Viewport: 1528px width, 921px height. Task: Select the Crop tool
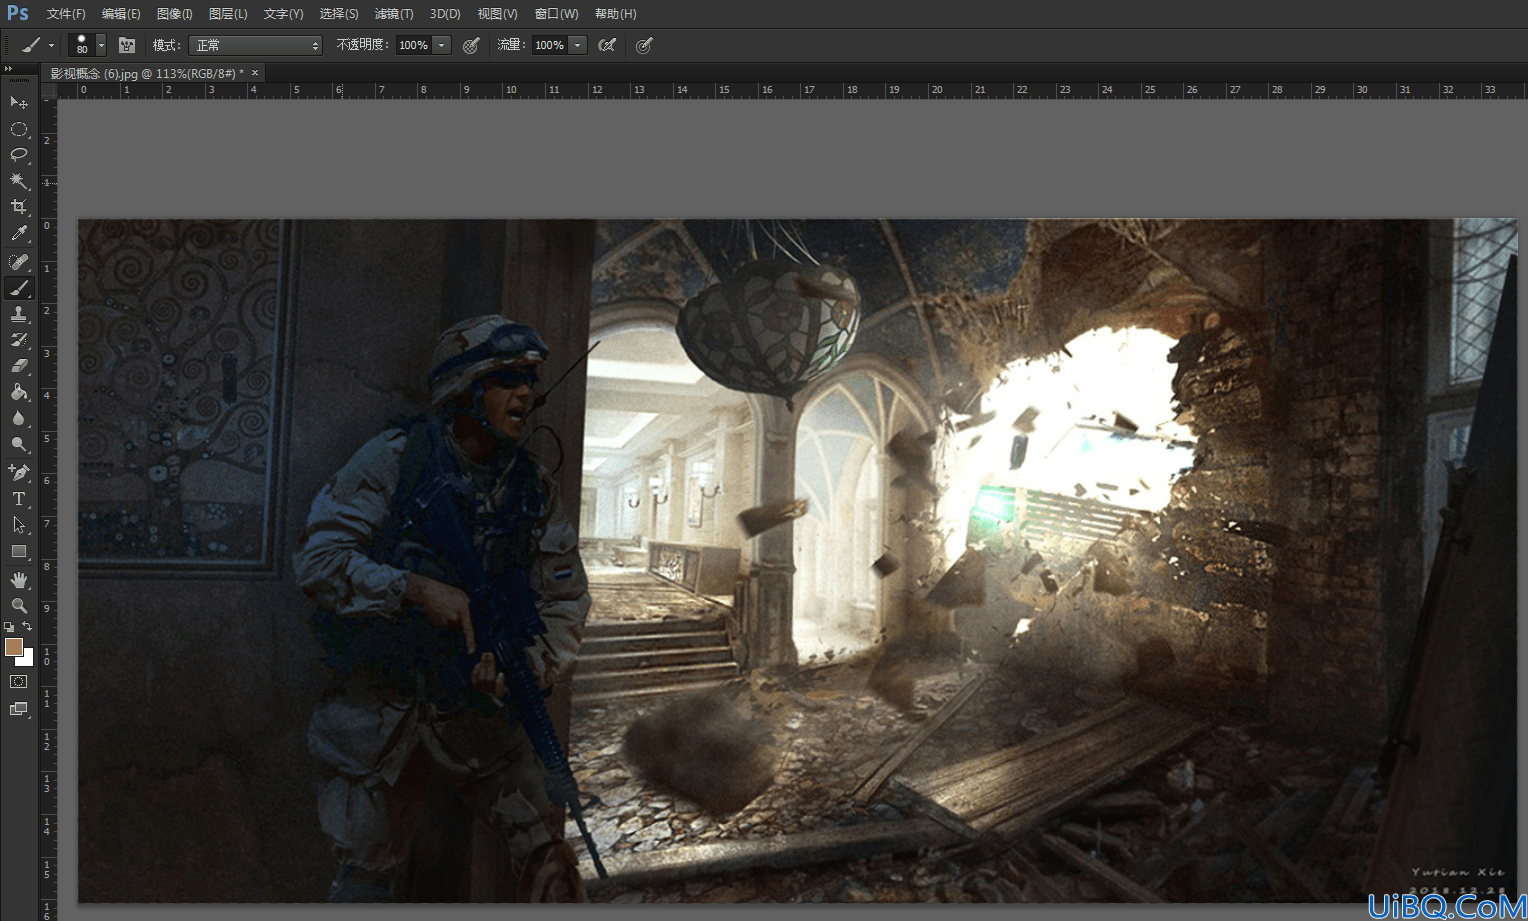coord(19,207)
